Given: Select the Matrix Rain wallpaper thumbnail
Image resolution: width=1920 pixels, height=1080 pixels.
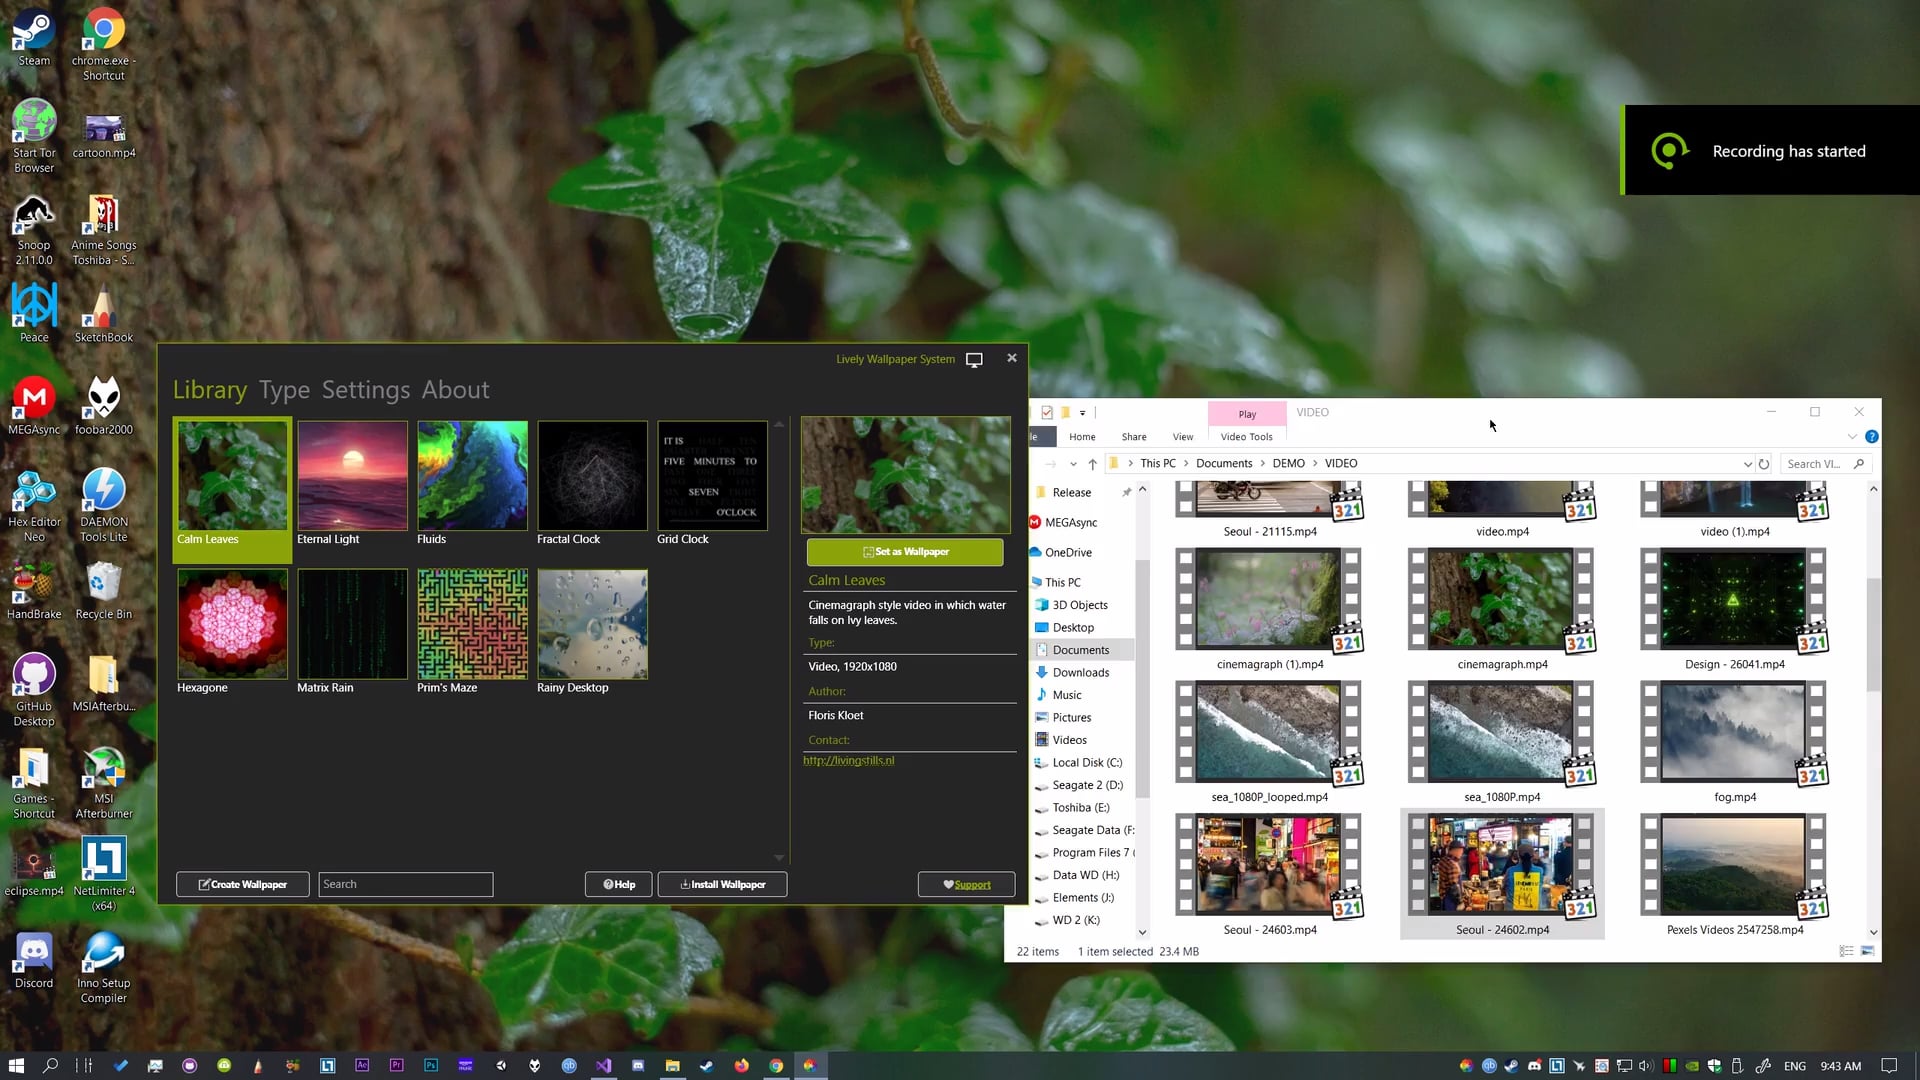Looking at the screenshot, I should (x=352, y=624).
